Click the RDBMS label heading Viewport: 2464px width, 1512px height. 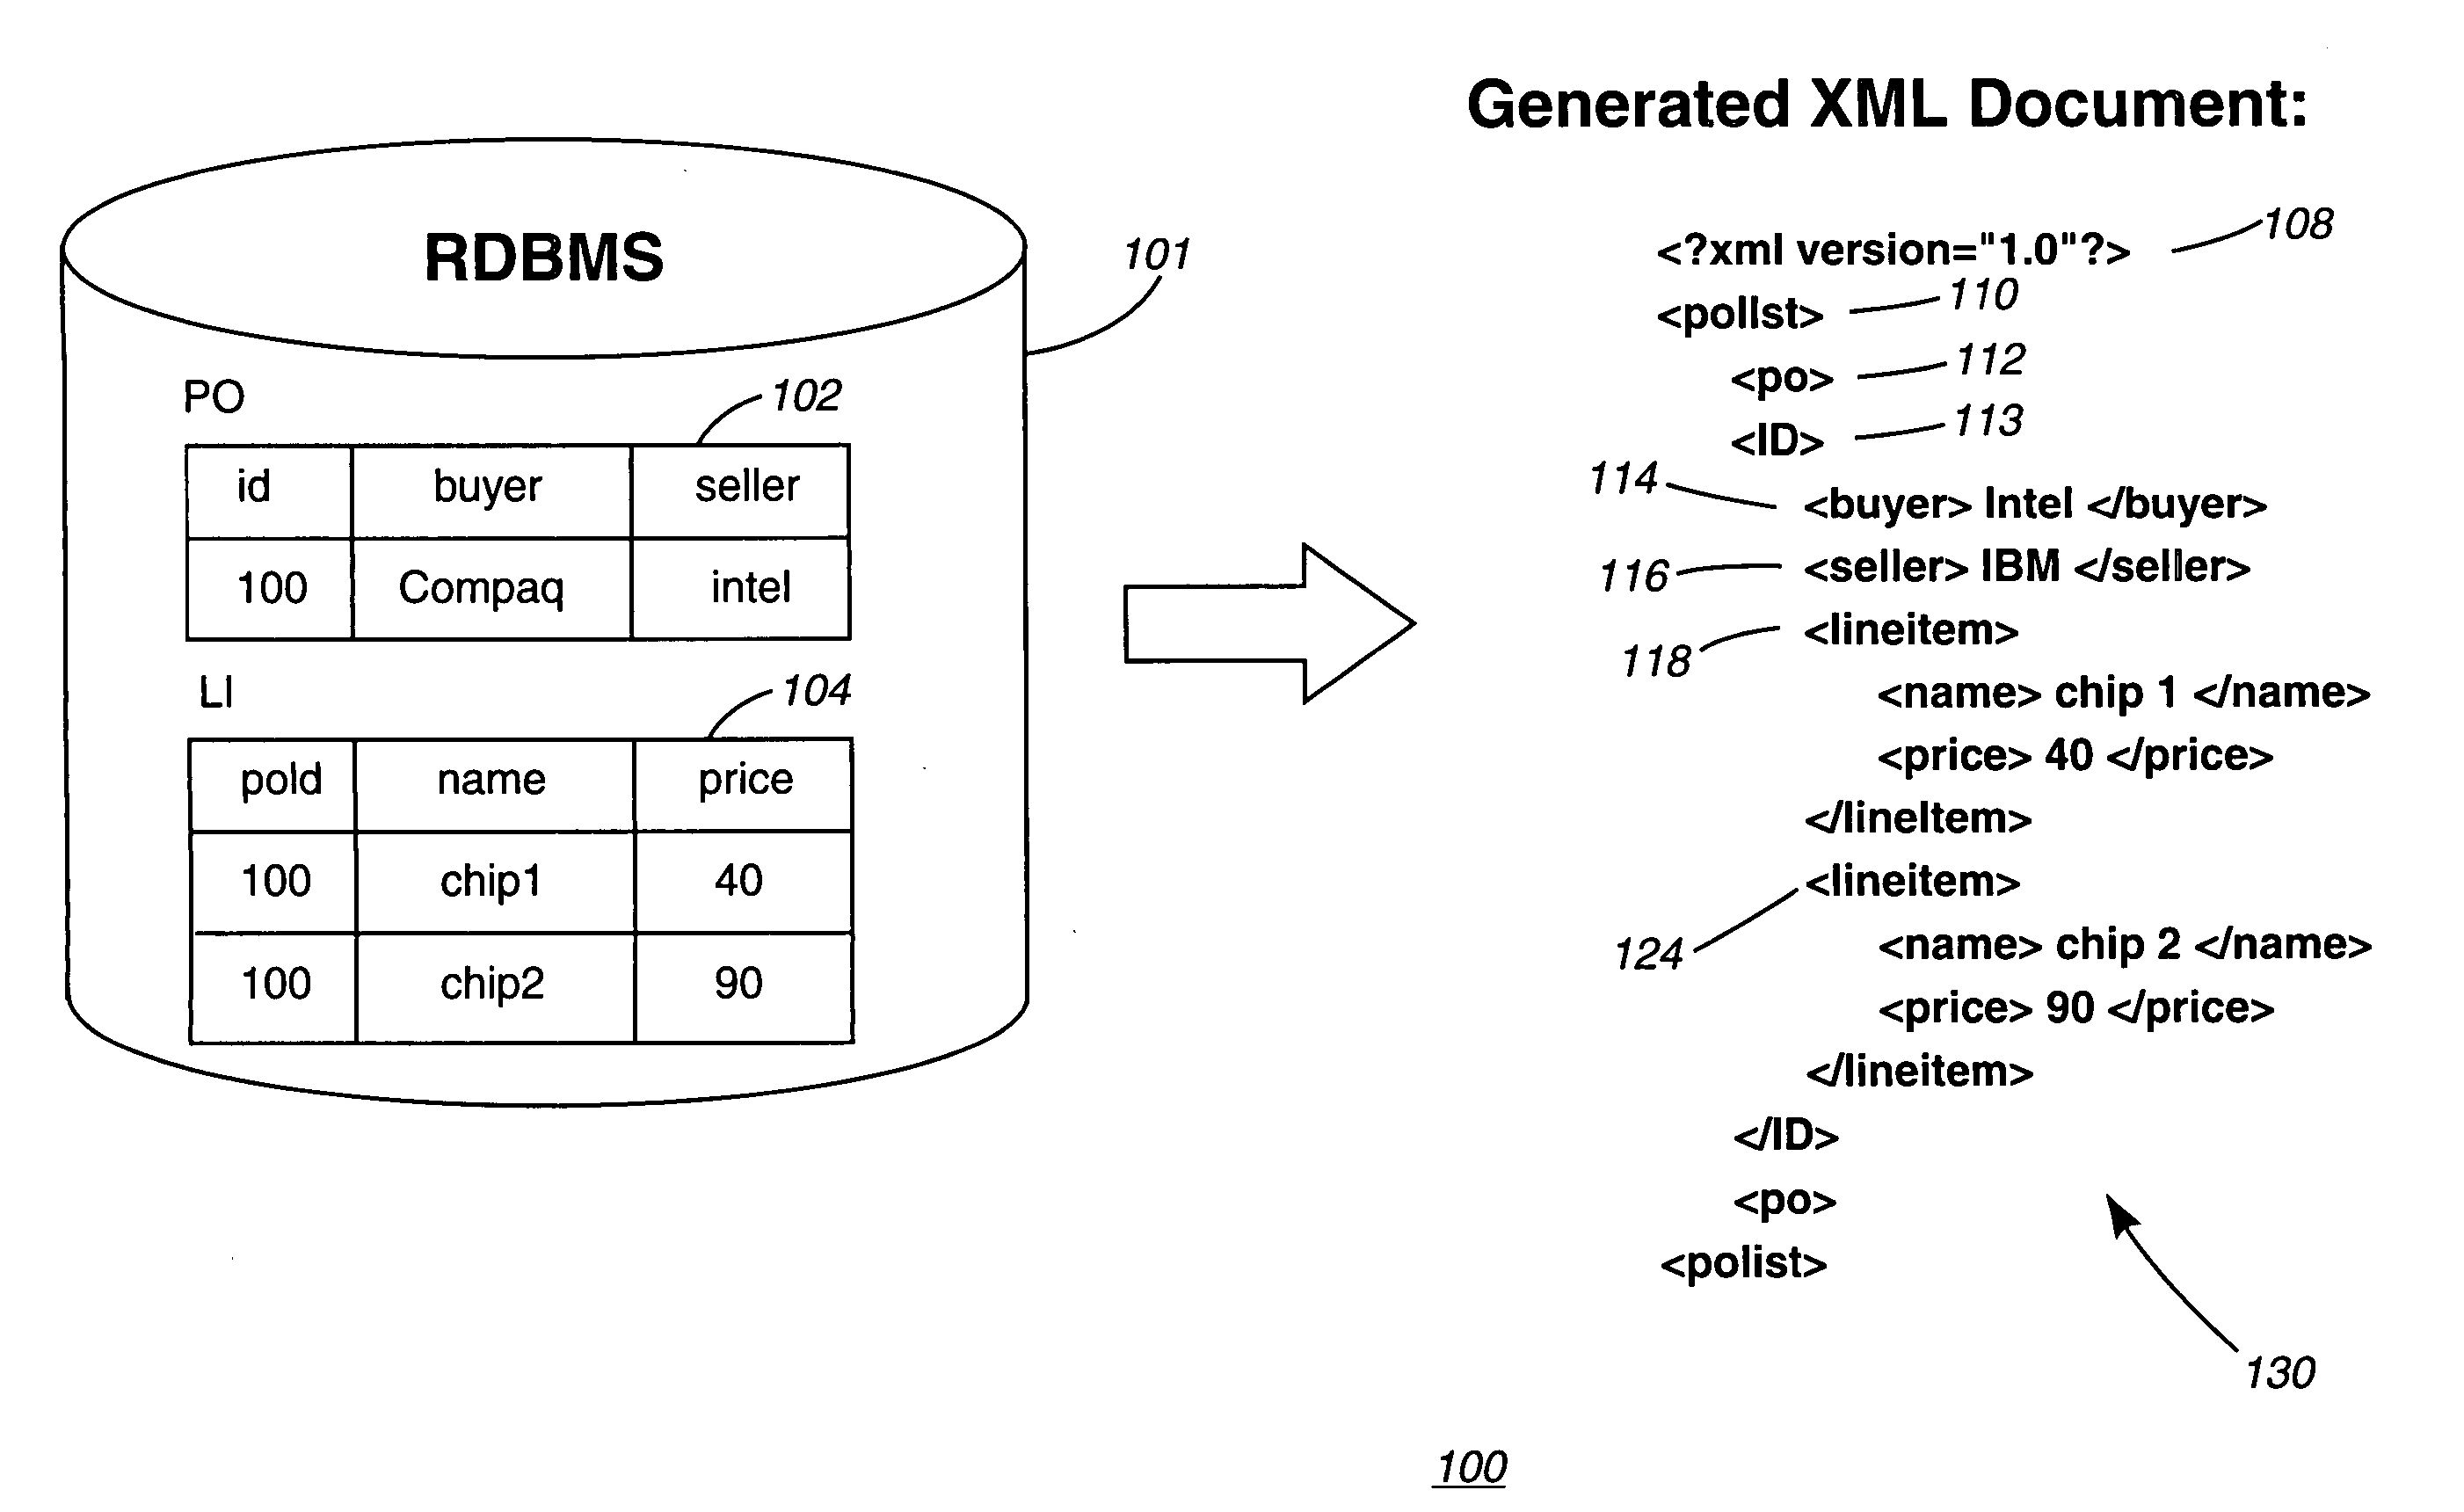(x=509, y=209)
